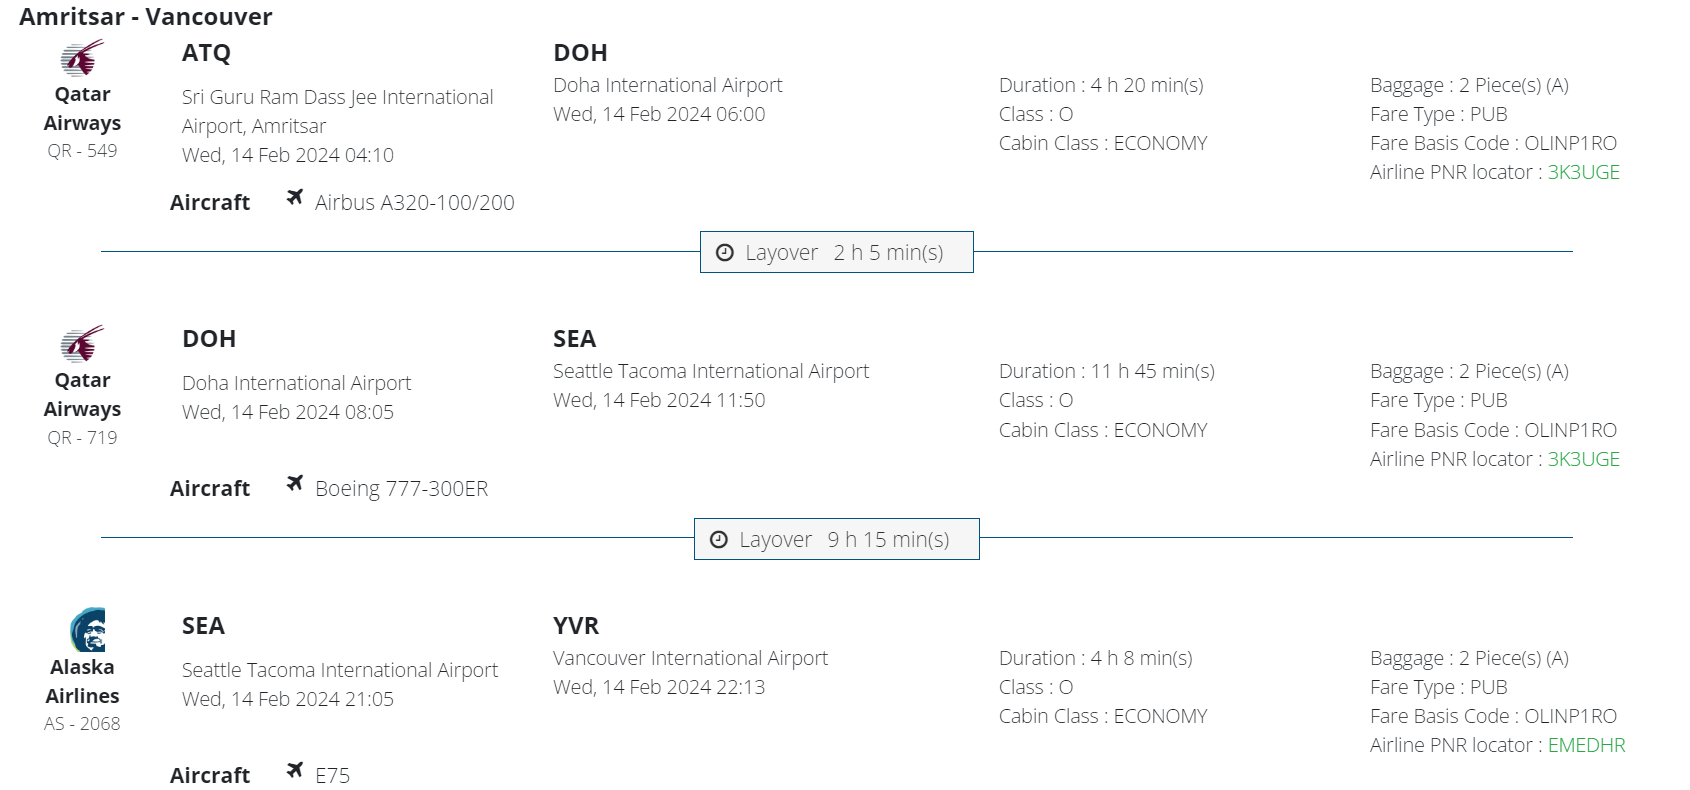Click the Qatar Airways logo for QR-549
The height and width of the screenshot is (790, 1690).
point(82,59)
